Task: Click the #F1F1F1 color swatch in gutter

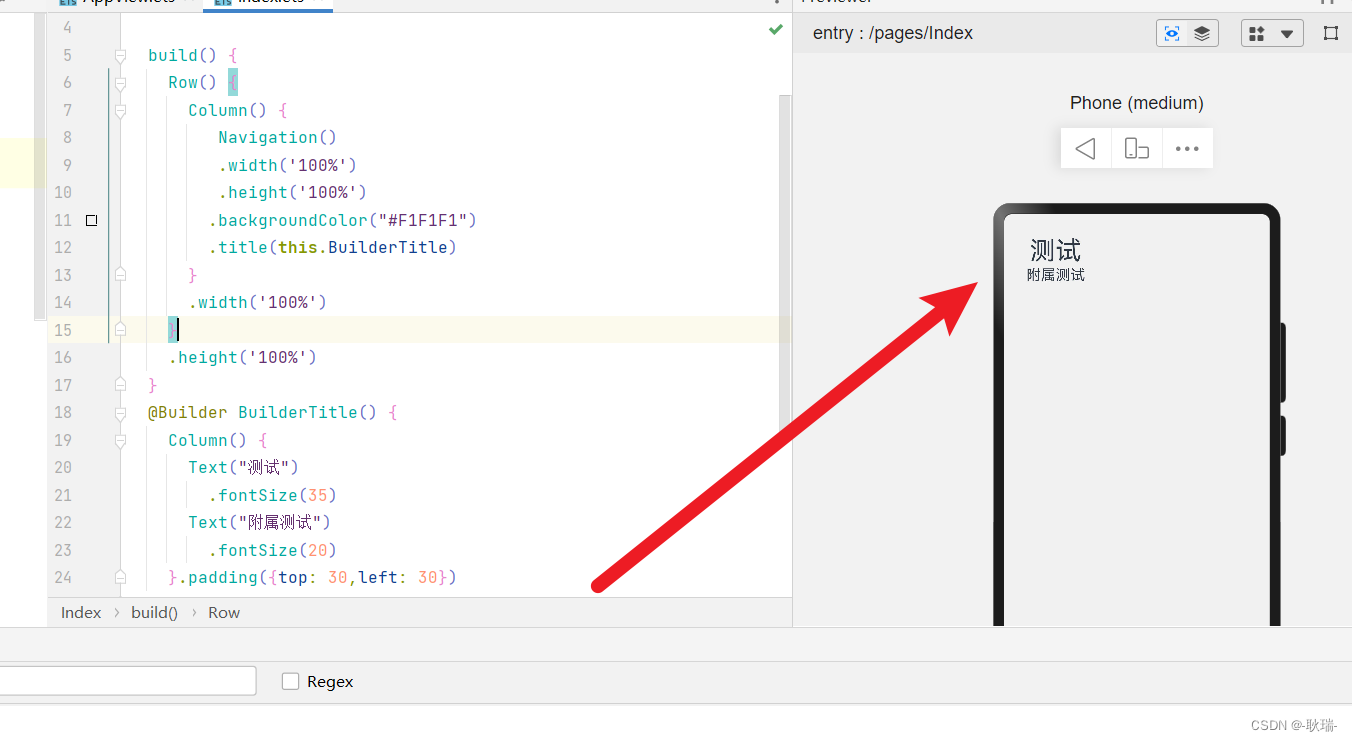Action: pos(92,220)
